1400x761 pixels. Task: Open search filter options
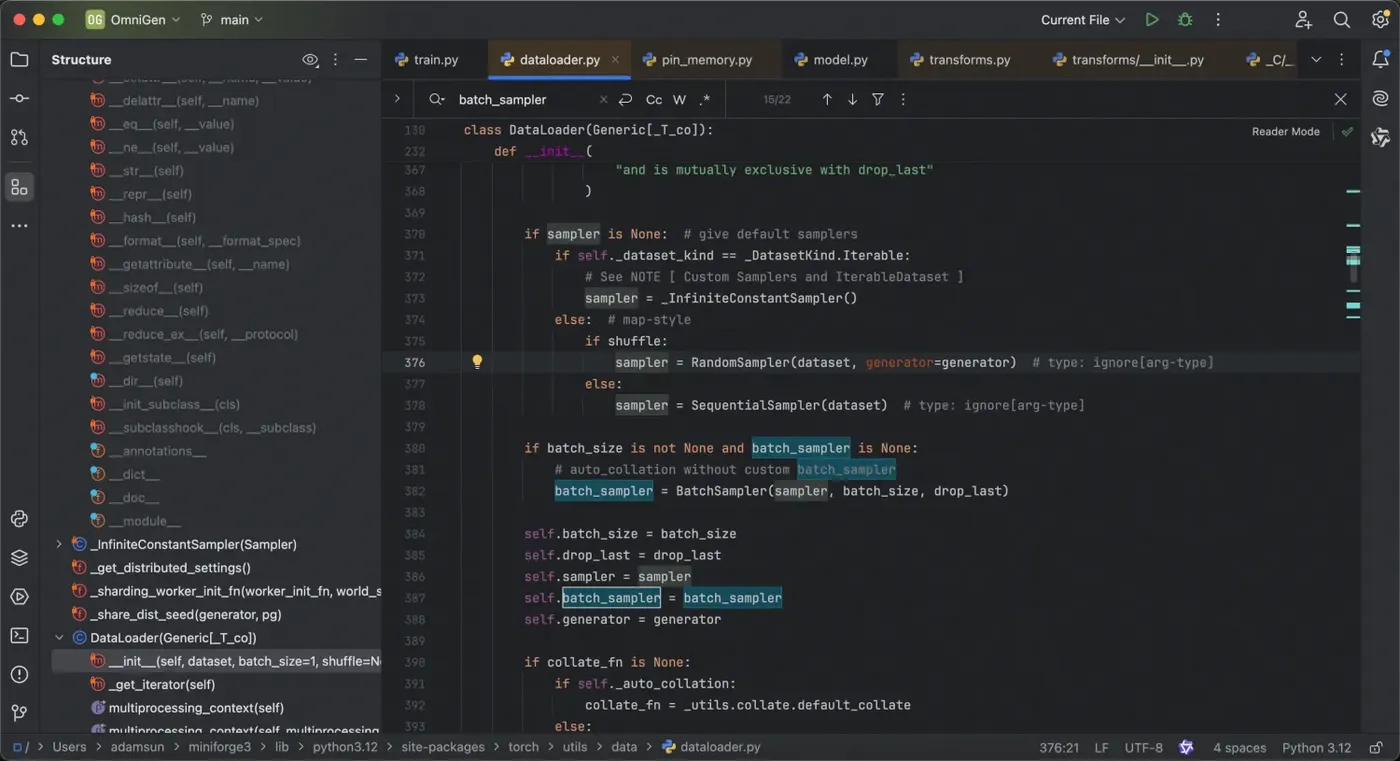[x=878, y=99]
